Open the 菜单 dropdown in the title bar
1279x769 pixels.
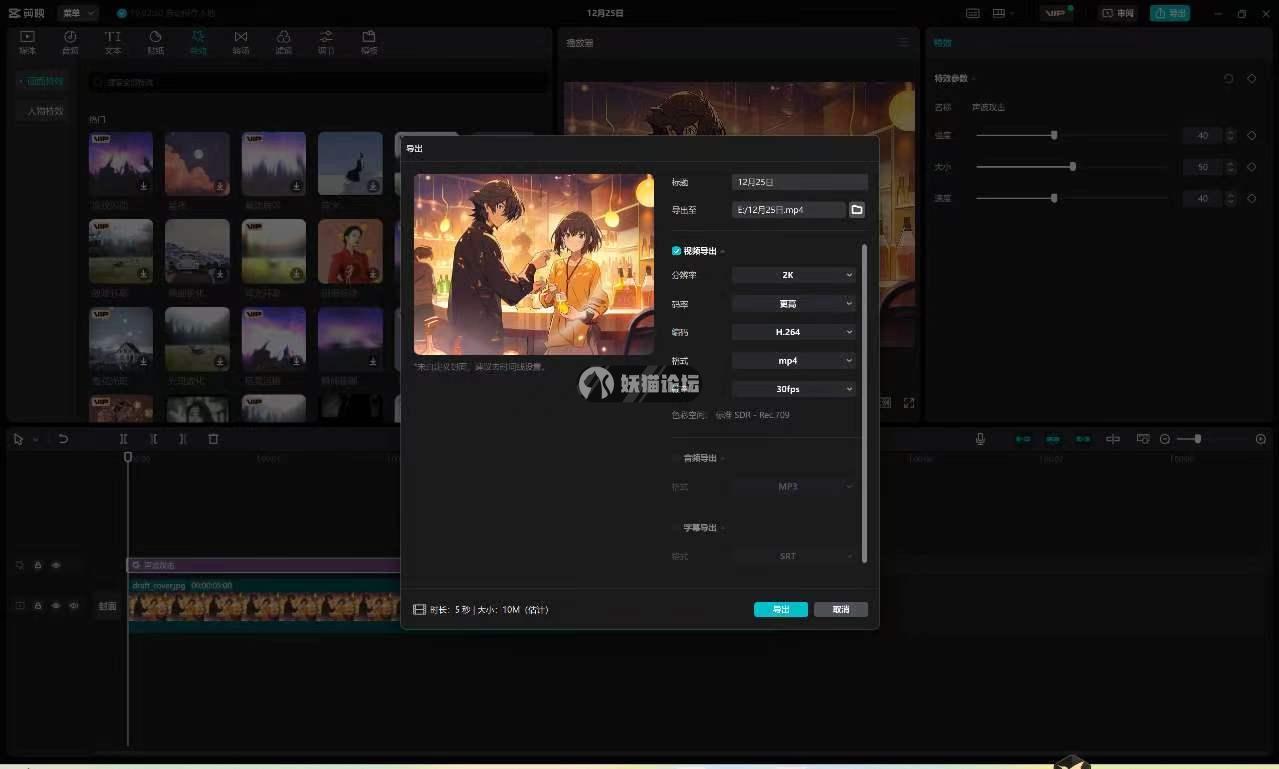pos(76,13)
